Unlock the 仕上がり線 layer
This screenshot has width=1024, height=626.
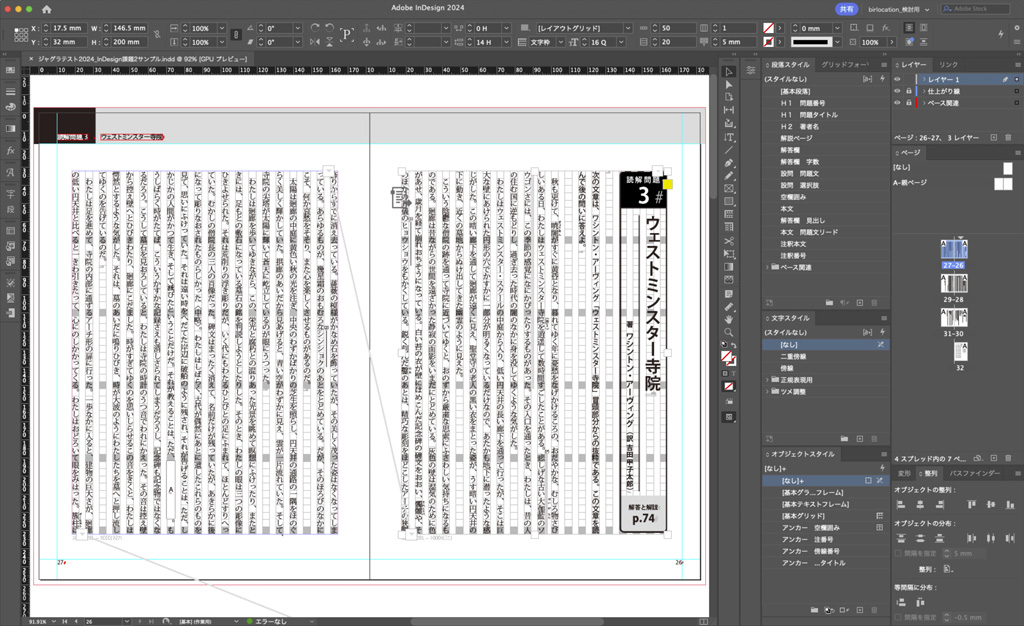(x=908, y=91)
